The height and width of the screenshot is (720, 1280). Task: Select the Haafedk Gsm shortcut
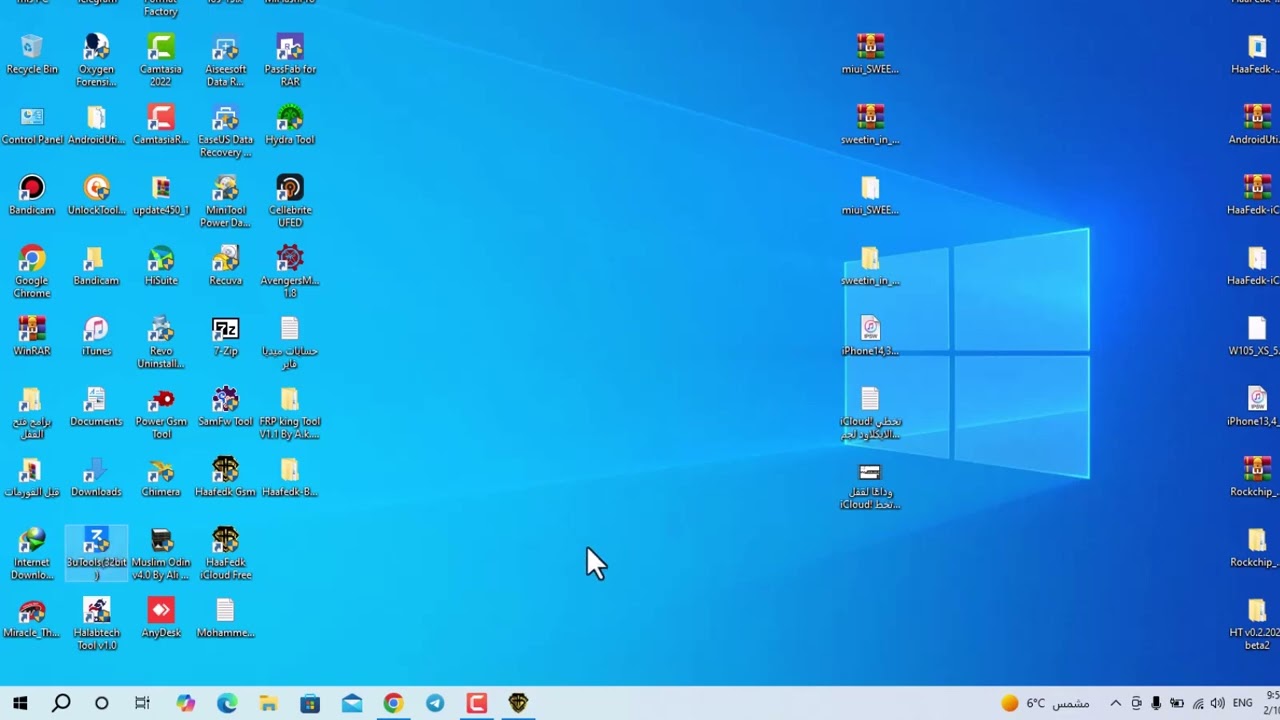225,477
